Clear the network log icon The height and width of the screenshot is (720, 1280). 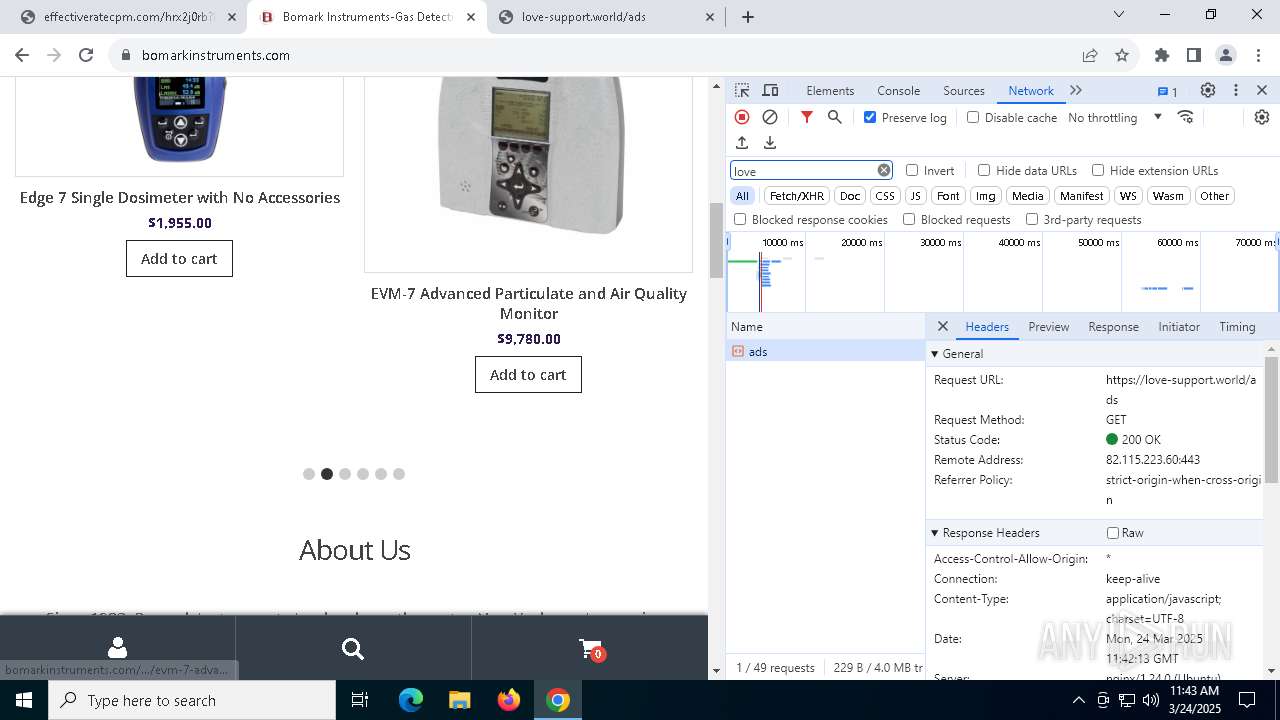tap(770, 117)
